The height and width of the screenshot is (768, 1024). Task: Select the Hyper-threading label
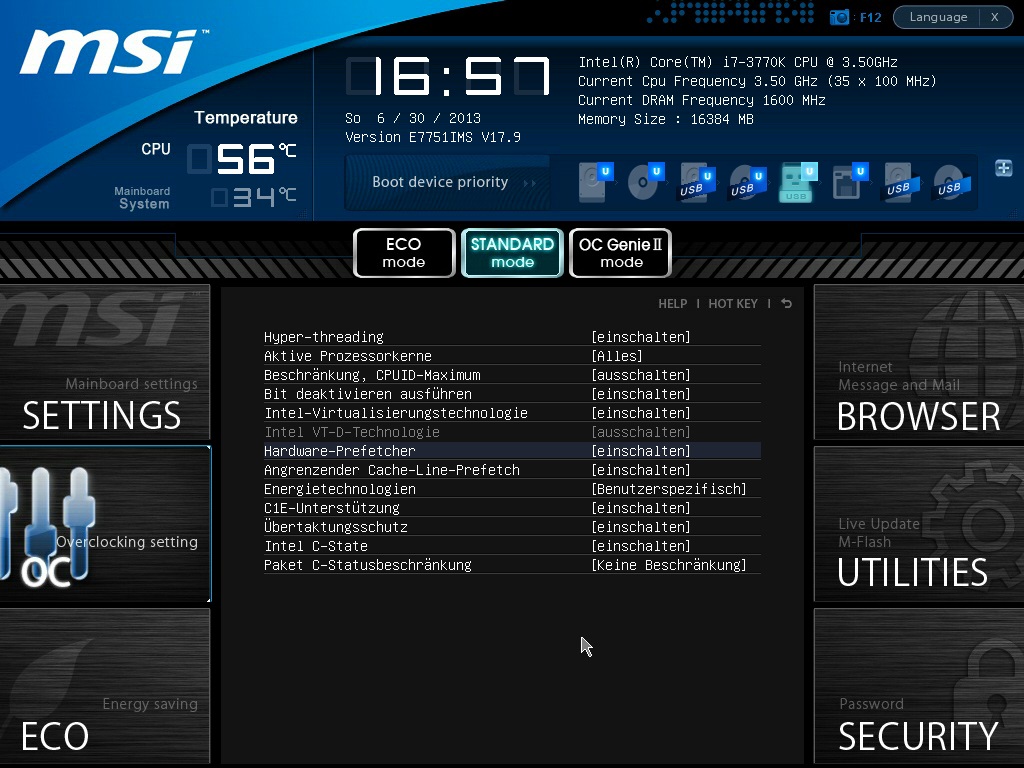(x=324, y=337)
